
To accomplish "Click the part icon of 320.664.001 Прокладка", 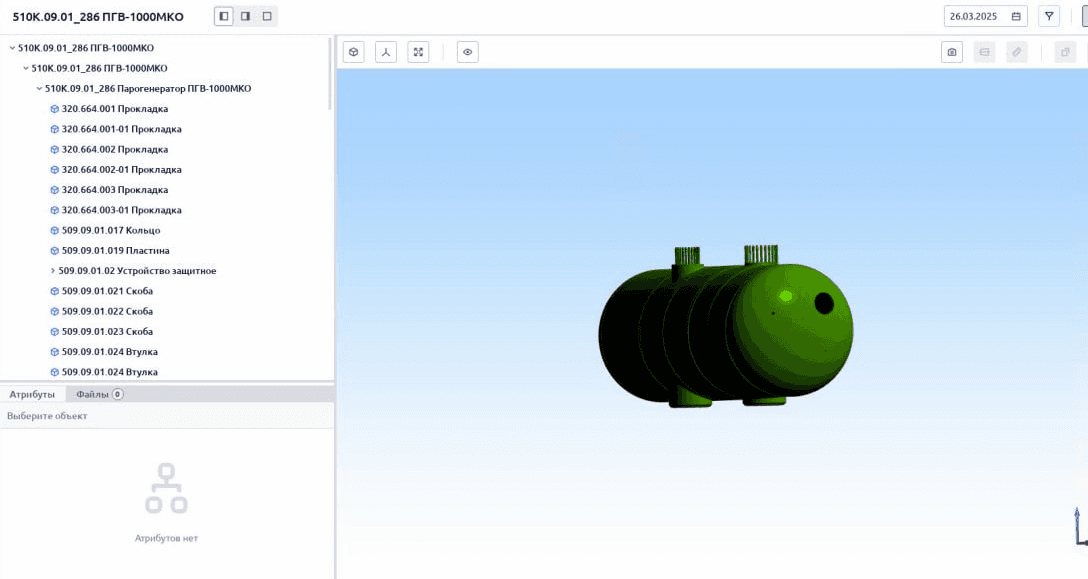I will pos(54,109).
